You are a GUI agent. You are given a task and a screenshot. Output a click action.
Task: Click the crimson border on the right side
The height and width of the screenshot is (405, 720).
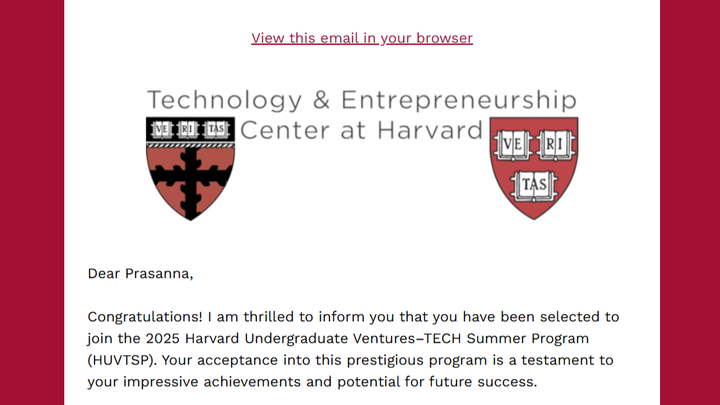[690, 202]
